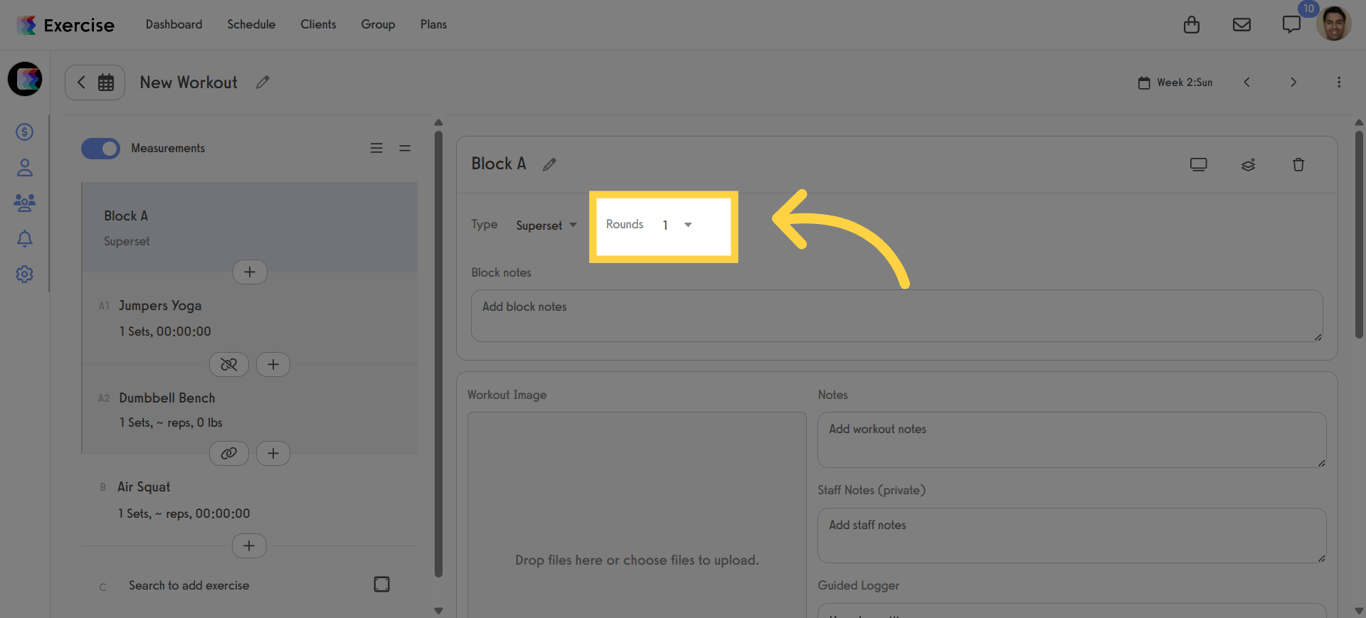1366x618 pixels.
Task: Open the Group menu
Action: [378, 24]
